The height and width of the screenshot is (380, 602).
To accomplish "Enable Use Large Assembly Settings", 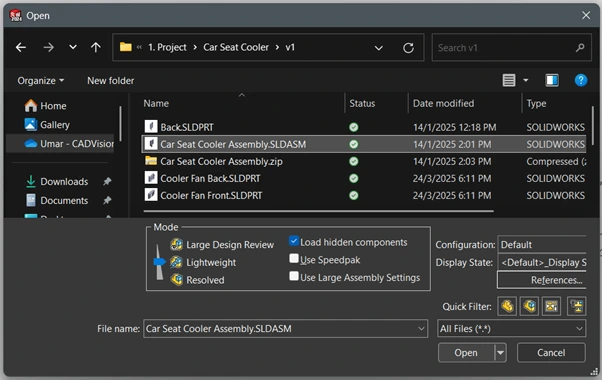I will pos(294,276).
